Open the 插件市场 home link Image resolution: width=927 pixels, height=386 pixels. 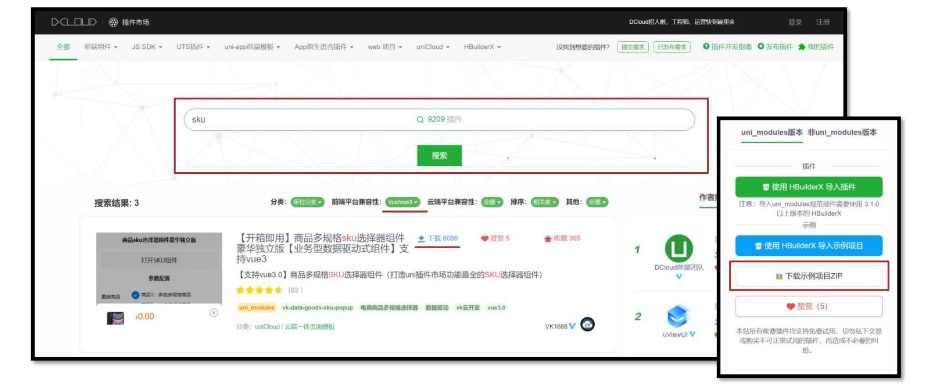(x=129, y=22)
